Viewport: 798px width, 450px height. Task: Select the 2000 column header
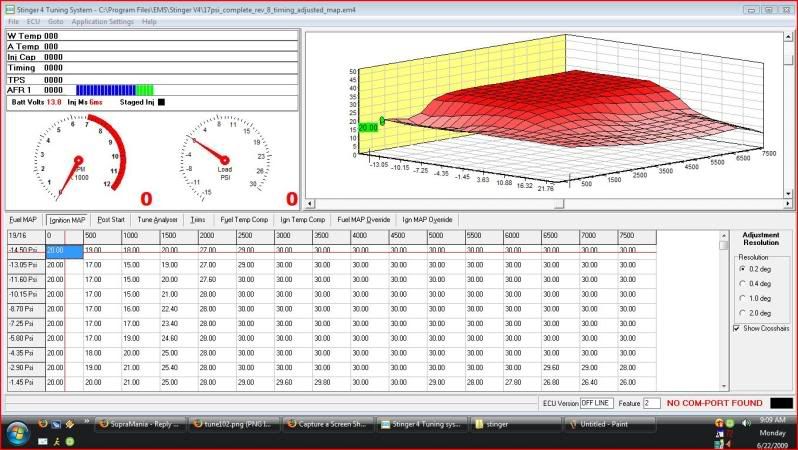coord(217,236)
